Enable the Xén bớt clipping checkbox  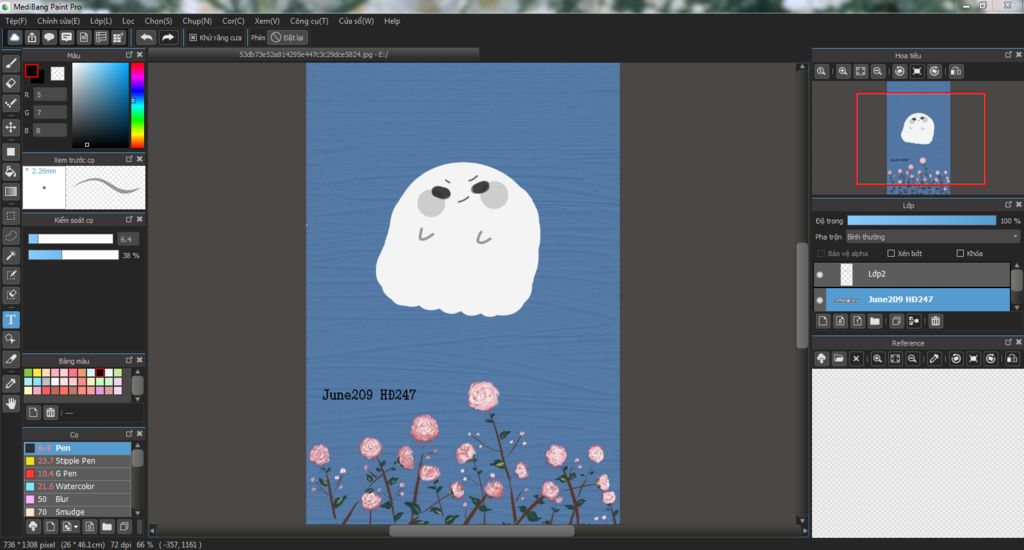pos(891,253)
